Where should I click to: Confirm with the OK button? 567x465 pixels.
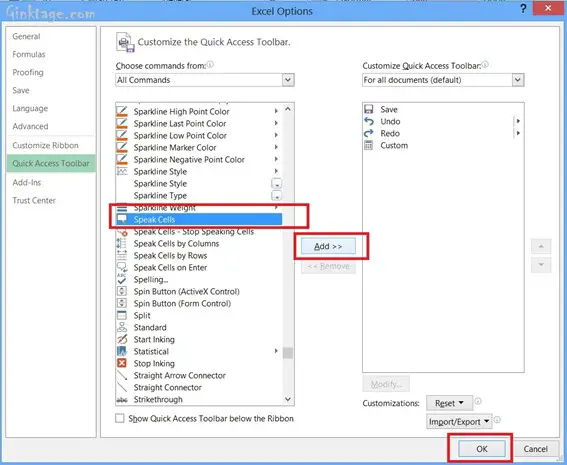pyautogui.click(x=482, y=449)
